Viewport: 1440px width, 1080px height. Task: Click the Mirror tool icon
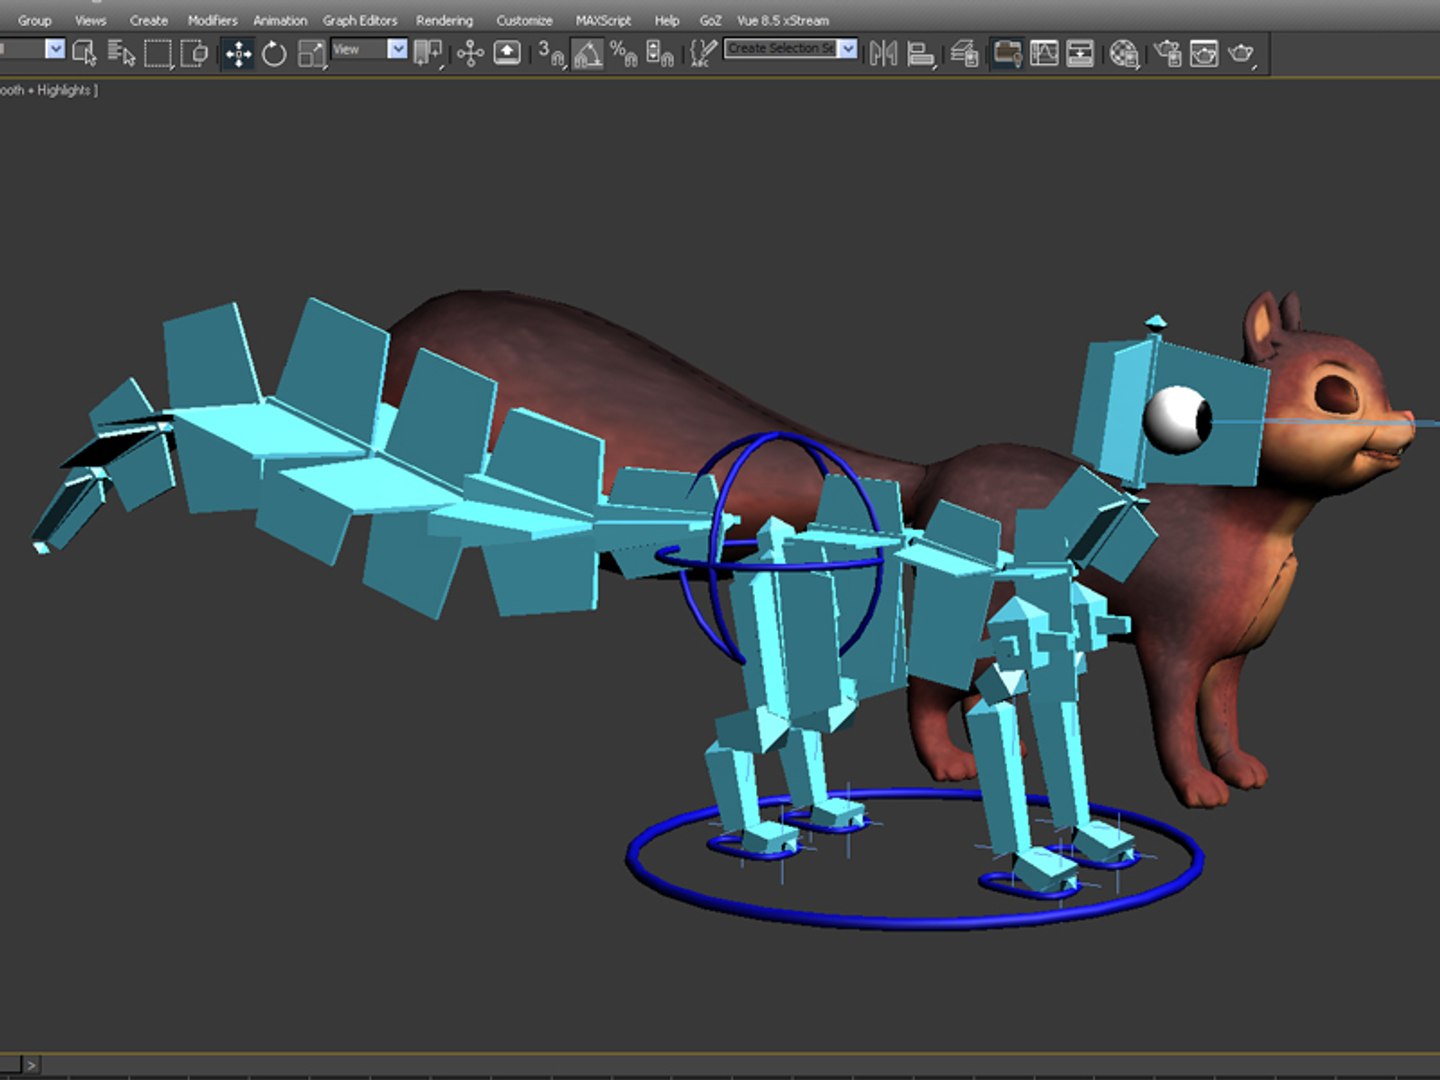coord(884,53)
